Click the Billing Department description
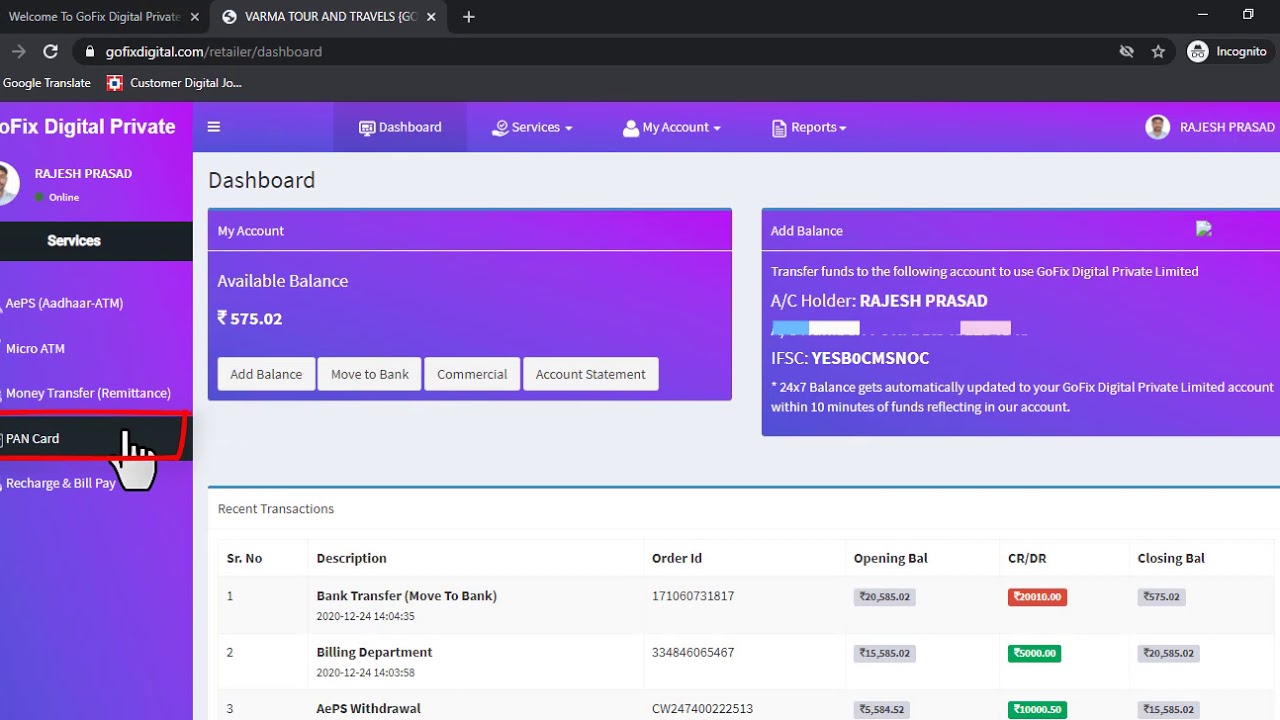The height and width of the screenshot is (720, 1280). click(374, 652)
